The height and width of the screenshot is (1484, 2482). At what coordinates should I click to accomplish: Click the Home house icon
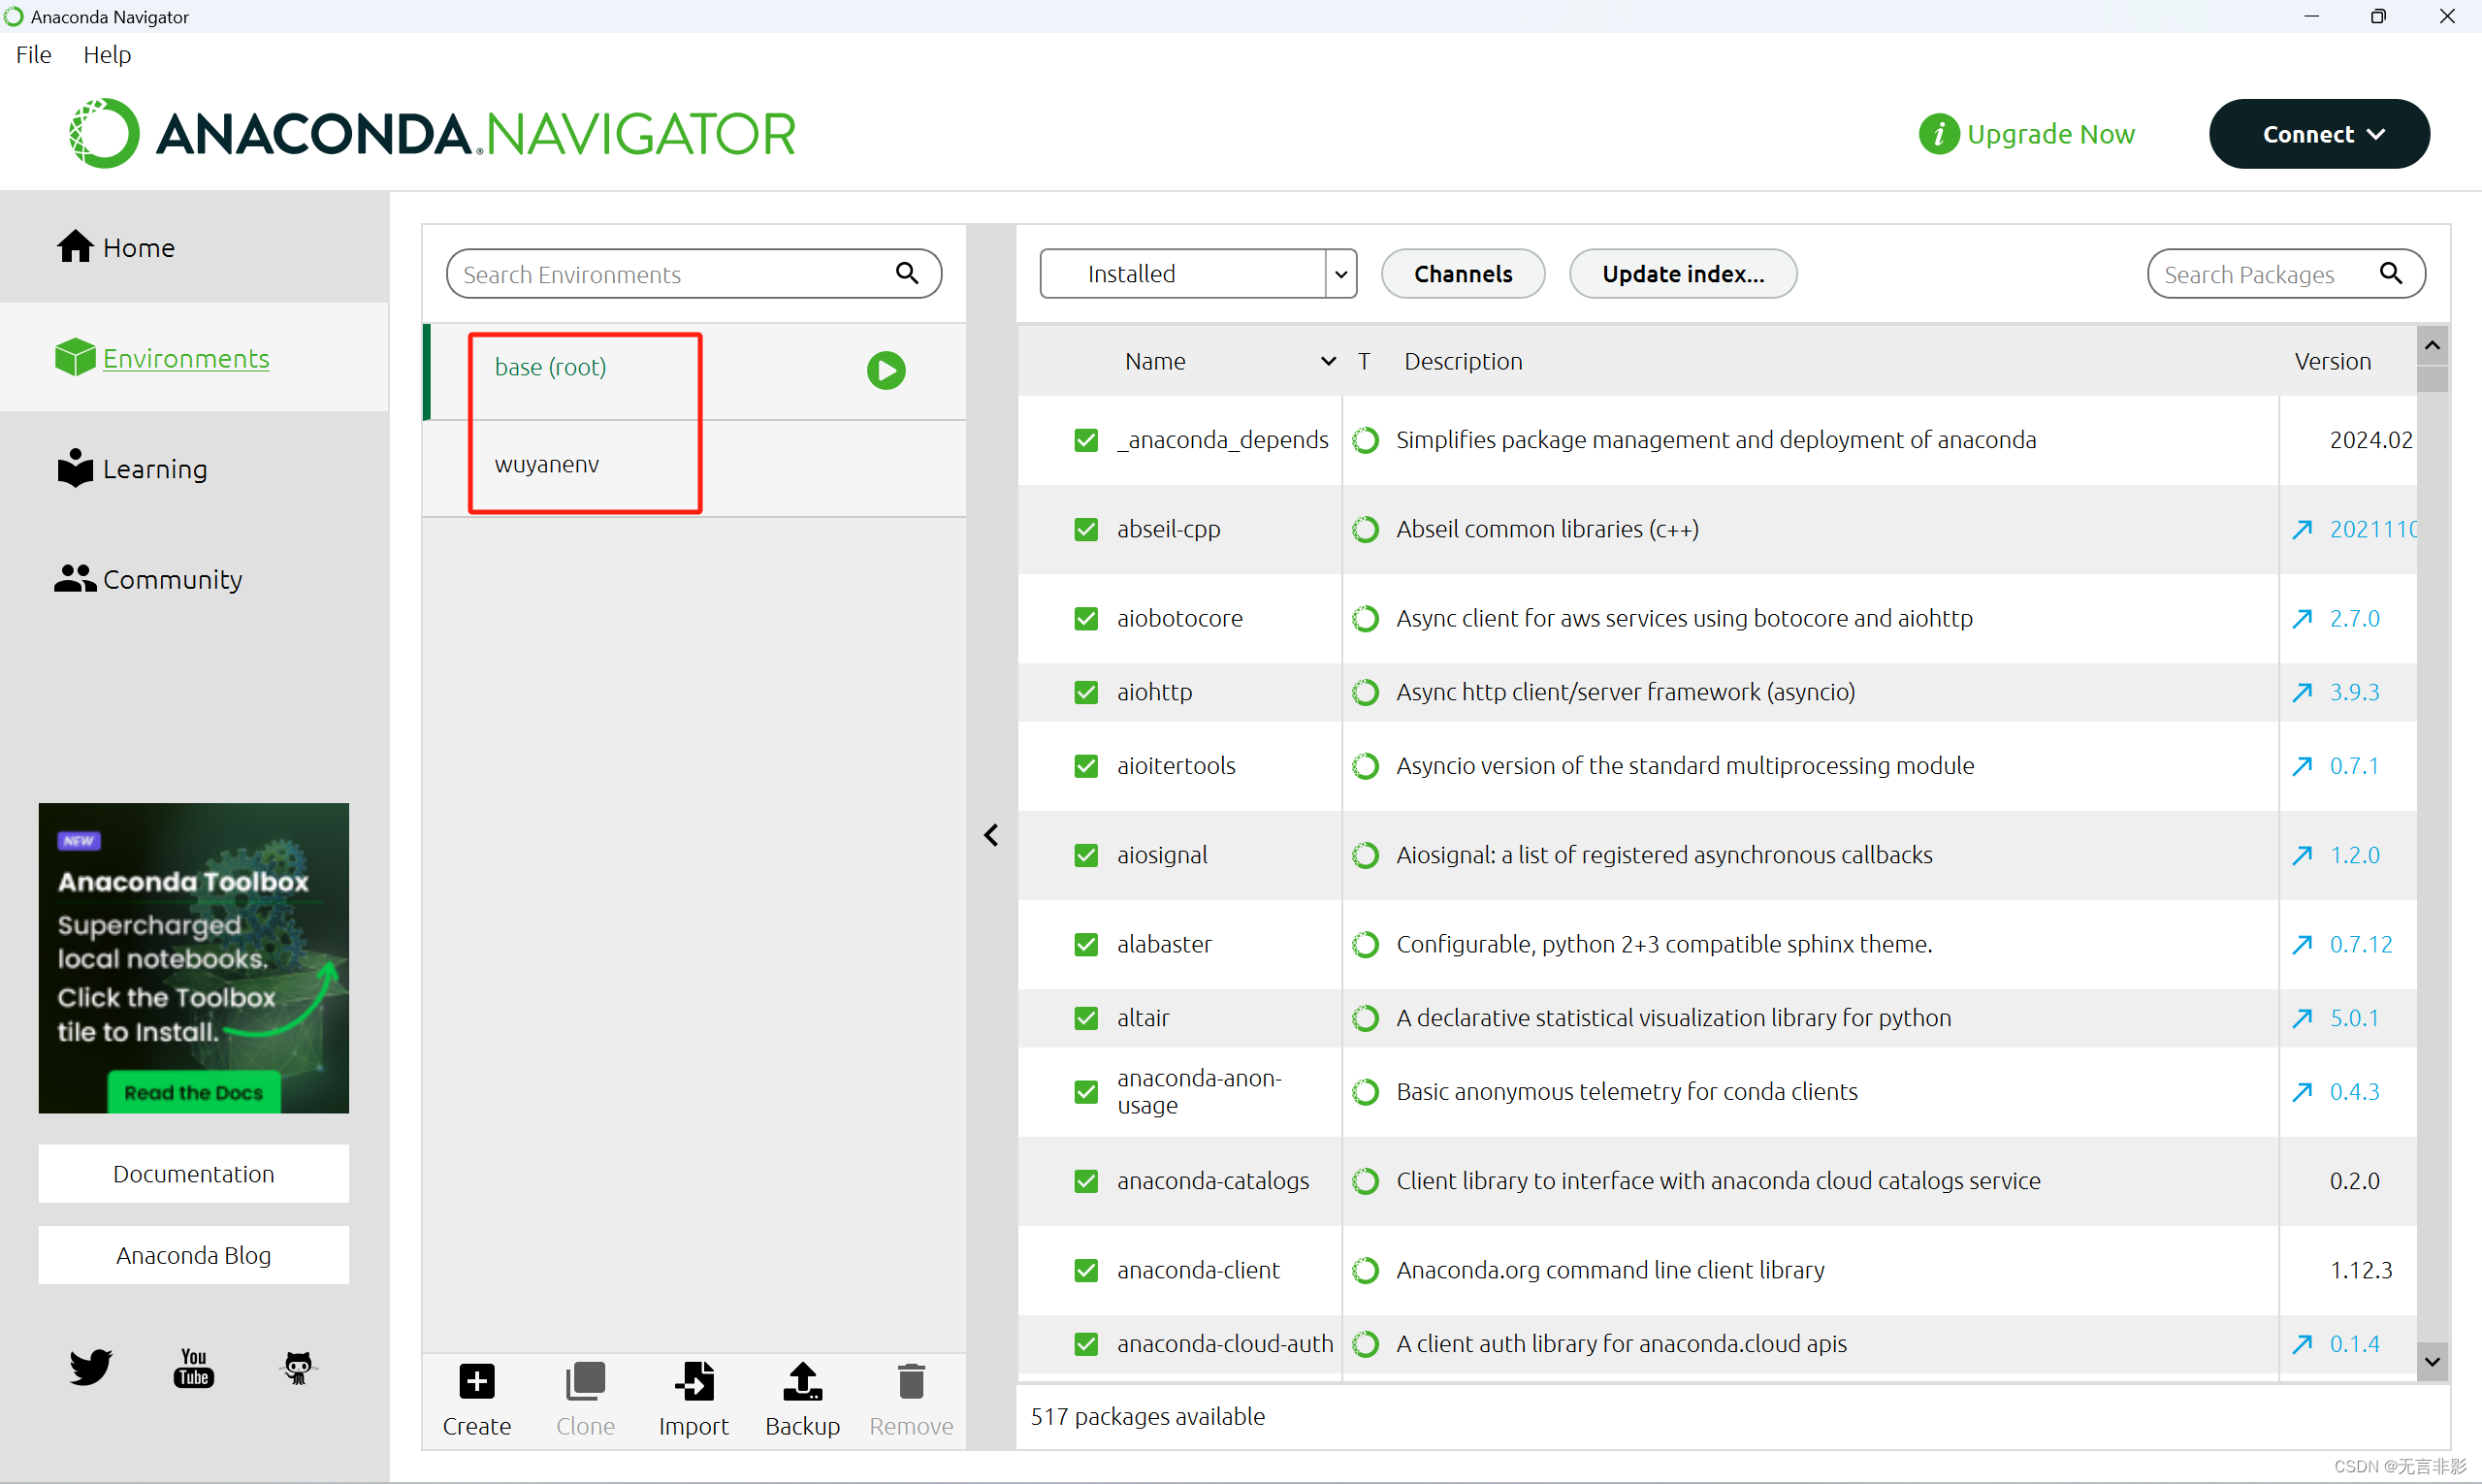point(75,246)
